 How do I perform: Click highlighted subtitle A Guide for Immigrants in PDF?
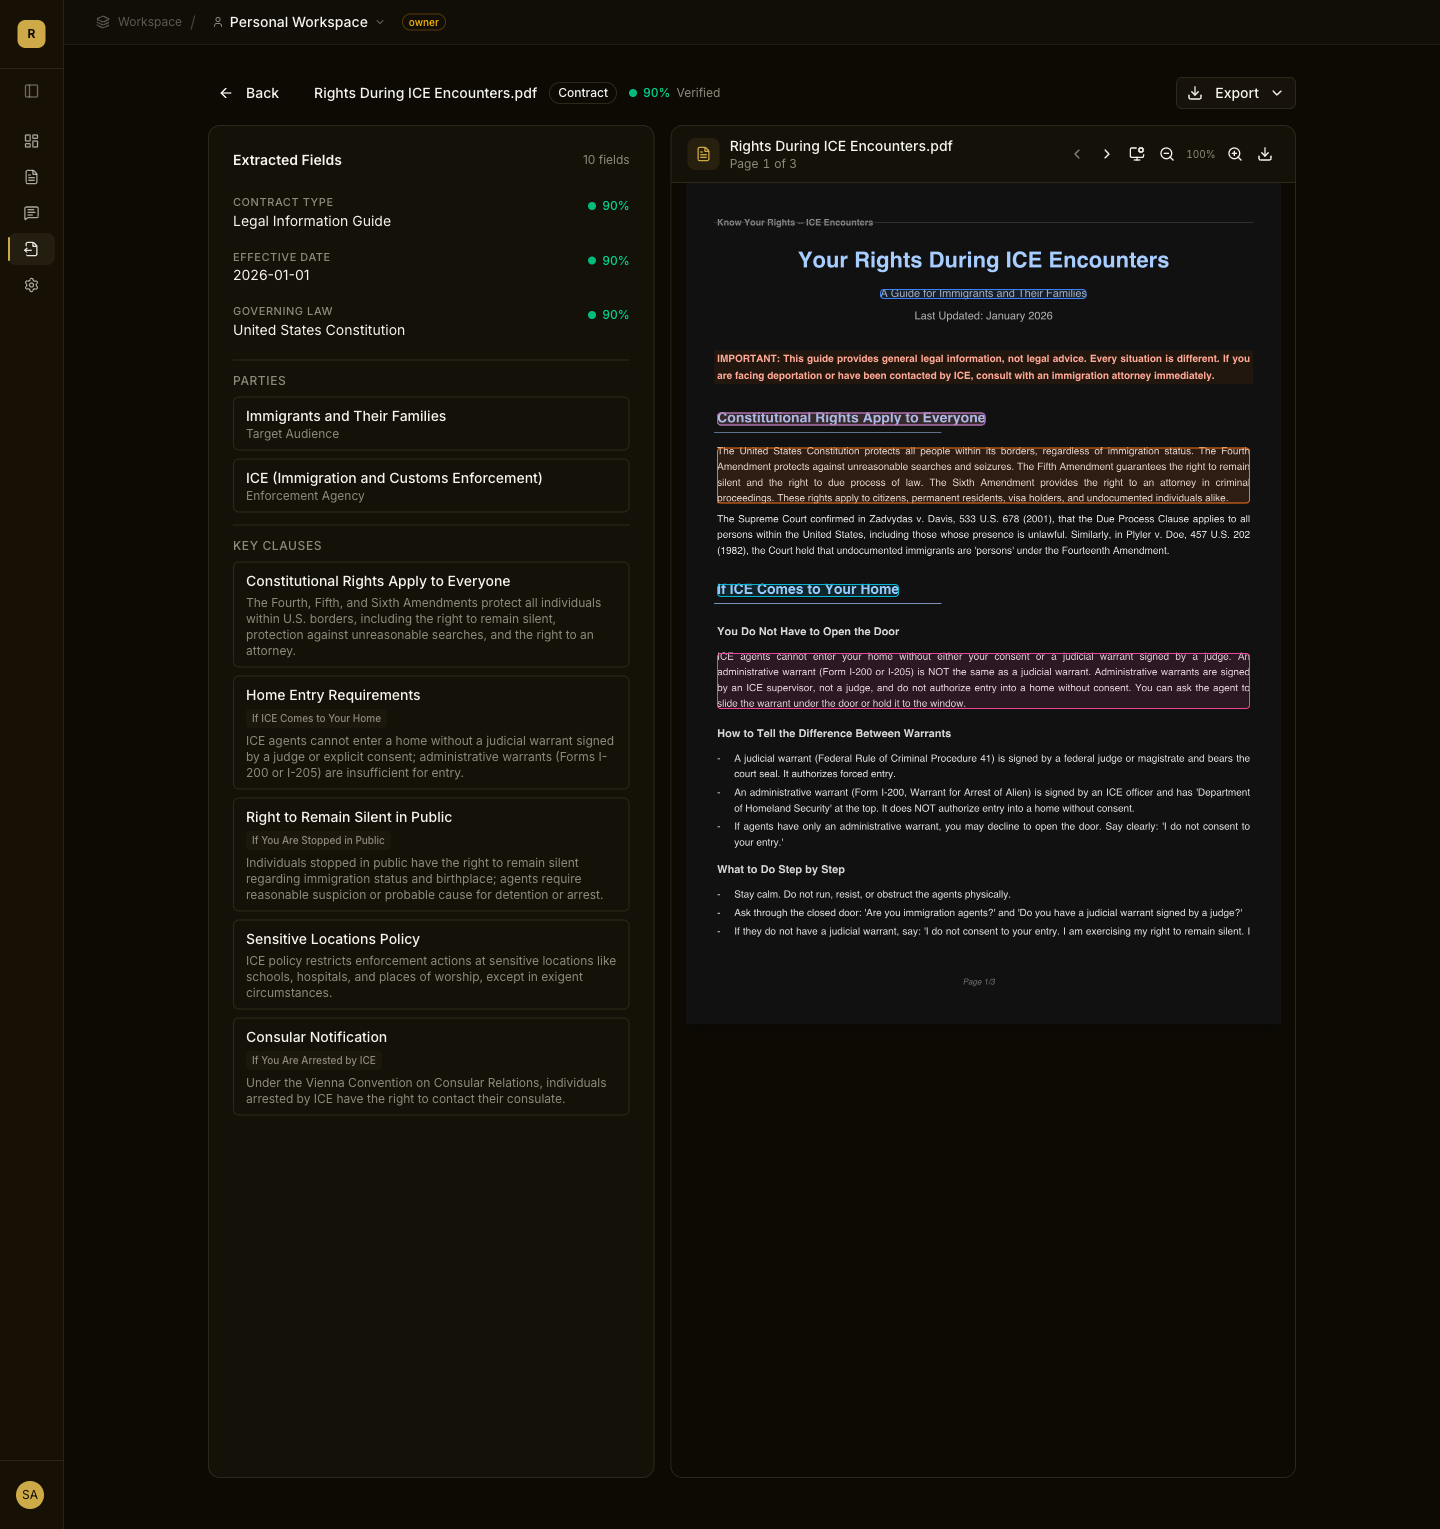point(983,294)
